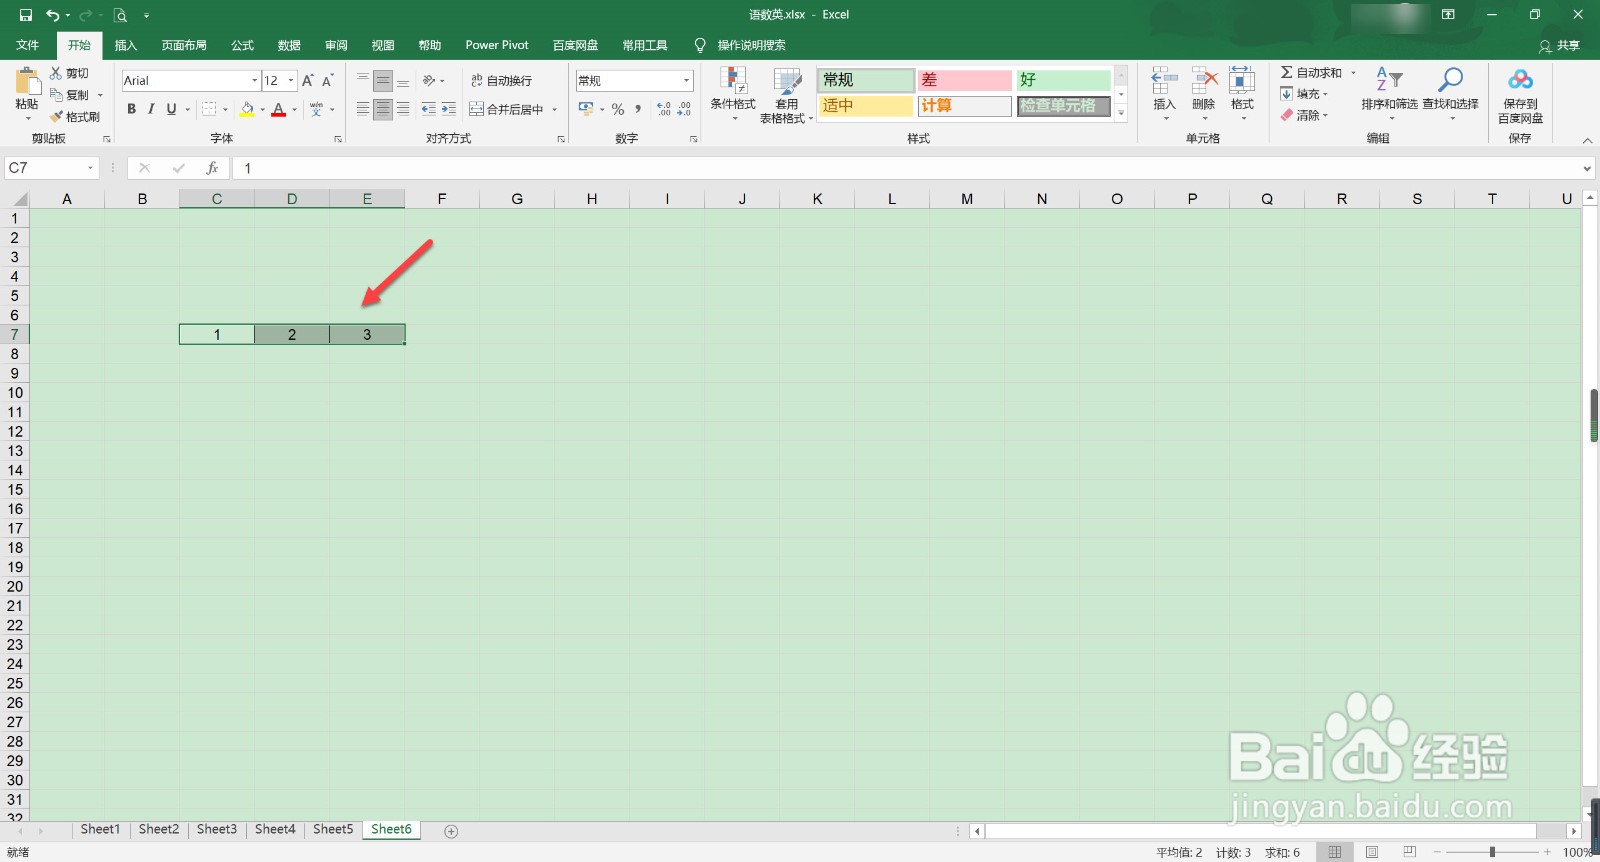Click AutoSum 自动求和 button
This screenshot has width=1600, height=862.
point(1312,72)
